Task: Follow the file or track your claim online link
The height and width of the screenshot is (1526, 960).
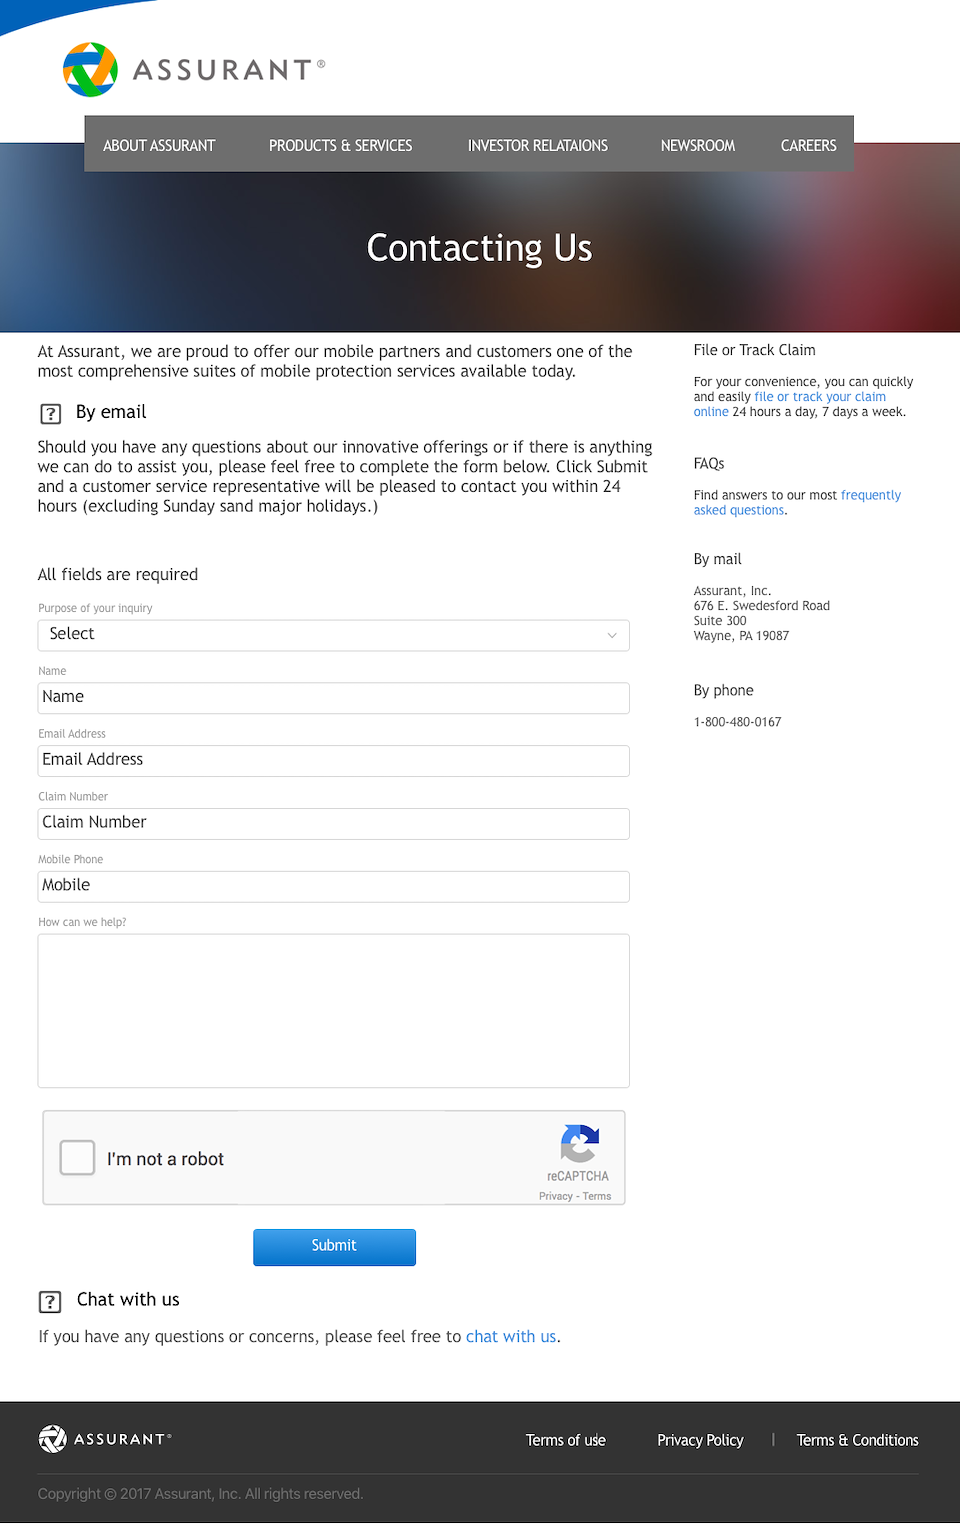Action: pos(790,404)
